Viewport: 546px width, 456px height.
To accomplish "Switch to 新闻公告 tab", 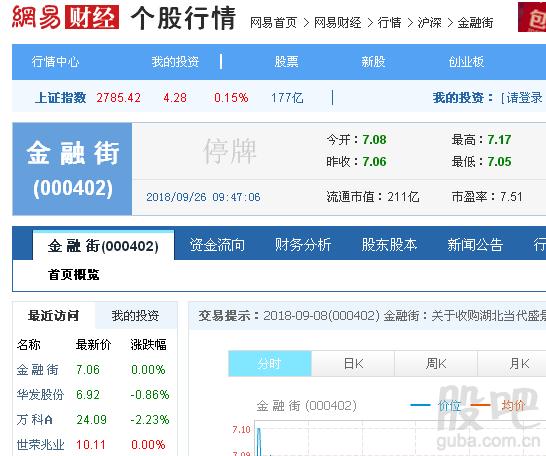I will (x=475, y=245).
